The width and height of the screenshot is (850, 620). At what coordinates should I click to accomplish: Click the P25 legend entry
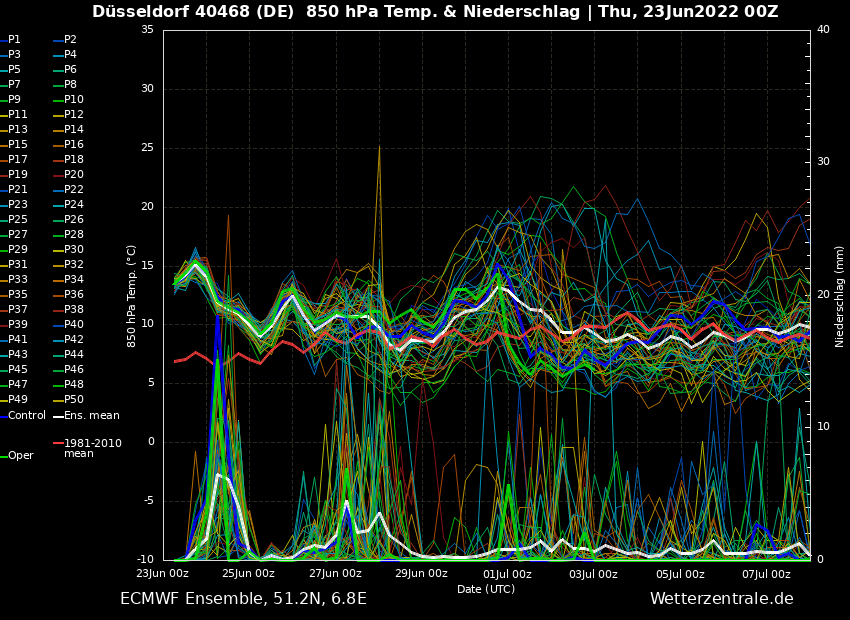tap(18, 220)
